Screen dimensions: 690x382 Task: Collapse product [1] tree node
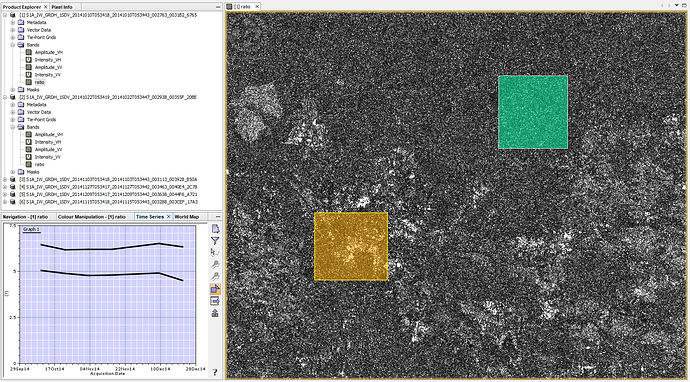pos(5,15)
